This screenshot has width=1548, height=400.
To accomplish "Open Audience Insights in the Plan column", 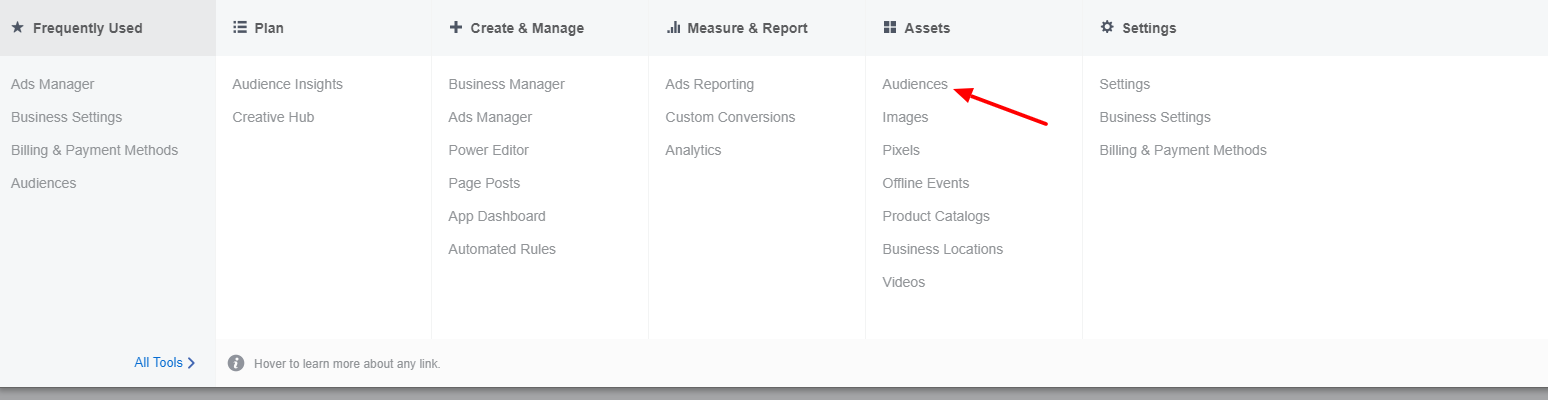I will coord(288,85).
